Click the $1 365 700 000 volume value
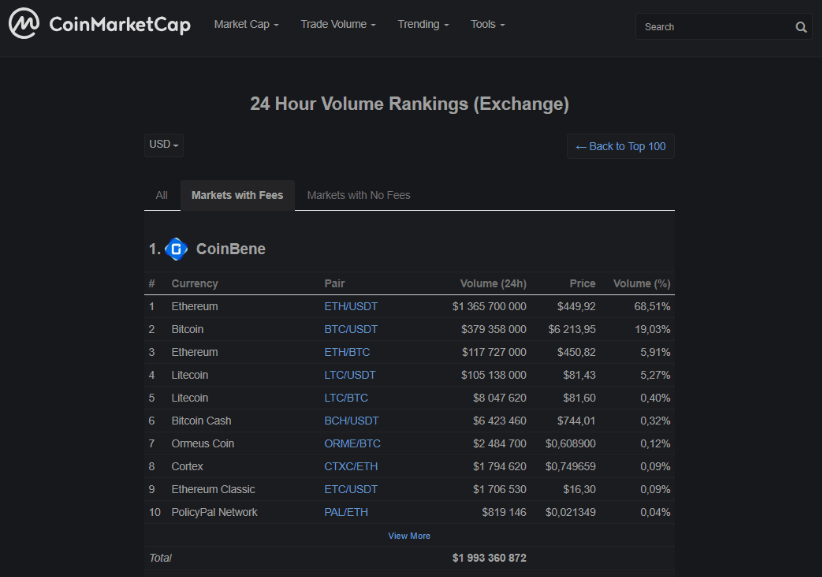 pyautogui.click(x=489, y=307)
